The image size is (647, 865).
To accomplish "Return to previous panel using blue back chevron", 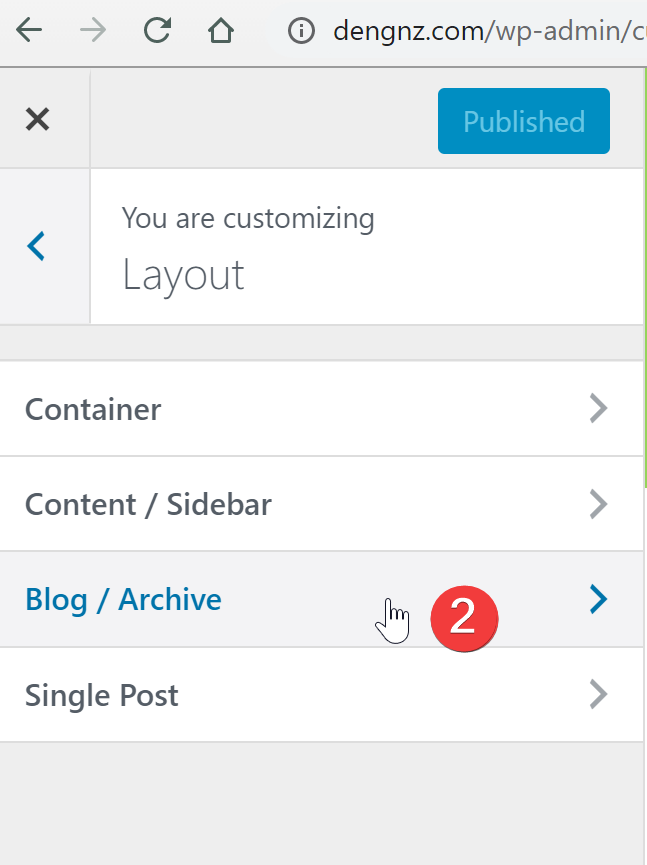I will tap(36, 246).
